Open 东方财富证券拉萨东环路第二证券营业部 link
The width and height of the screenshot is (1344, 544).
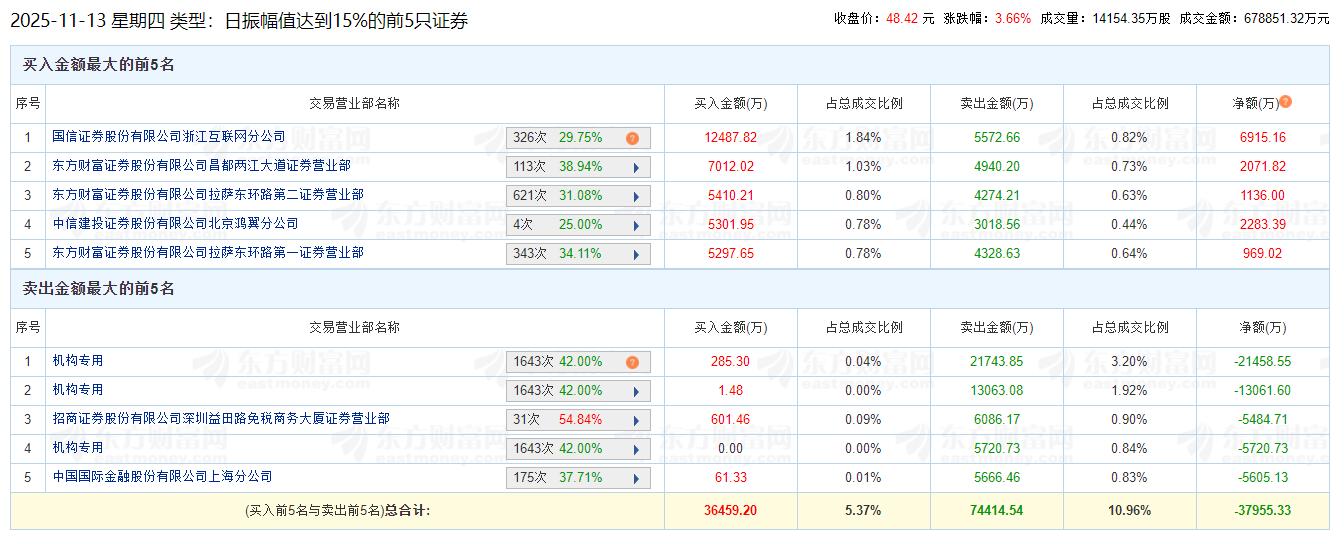208,195
